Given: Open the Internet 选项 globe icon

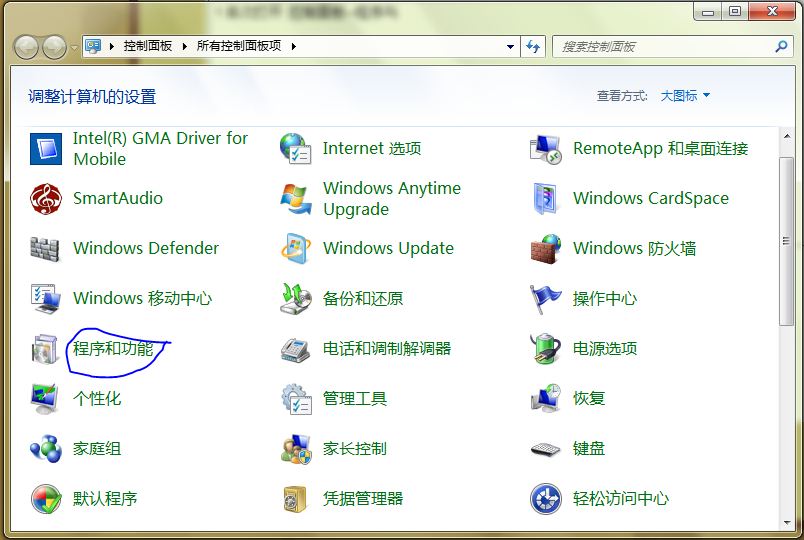Looking at the screenshot, I should (296, 149).
